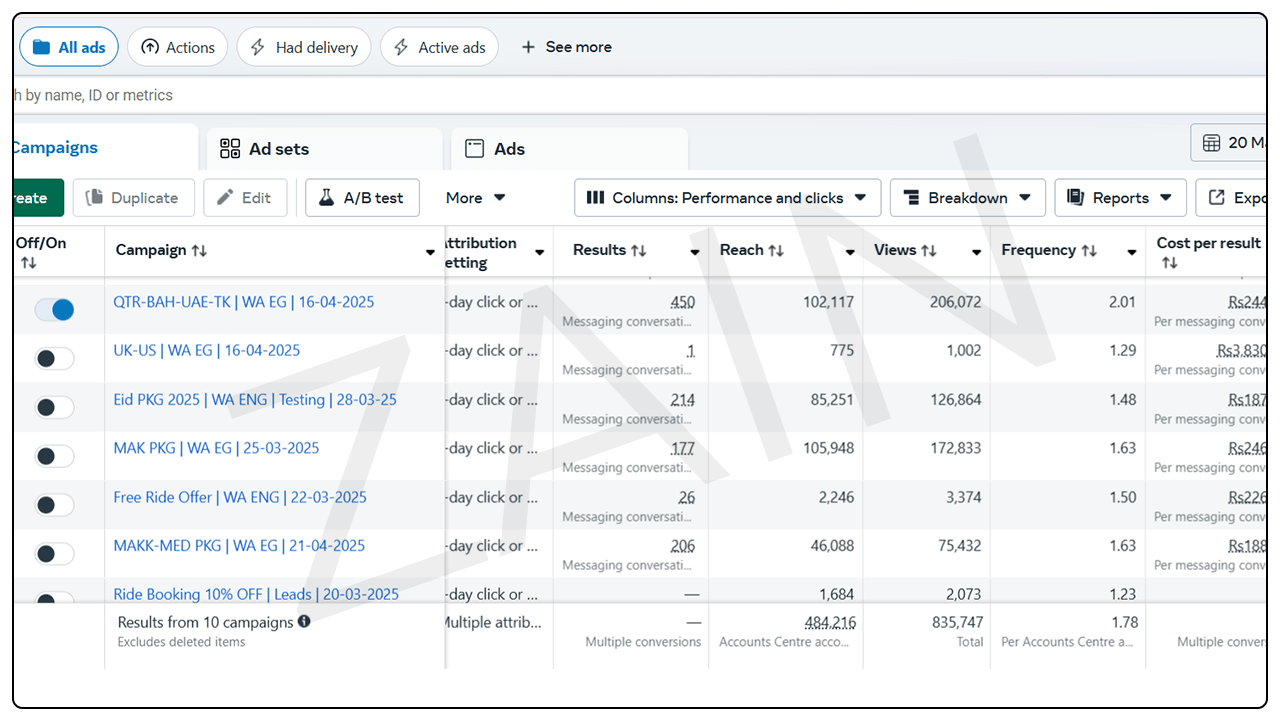This screenshot has height=720, width=1280.
Task: Open the date range picker
Action: pos(1229,143)
